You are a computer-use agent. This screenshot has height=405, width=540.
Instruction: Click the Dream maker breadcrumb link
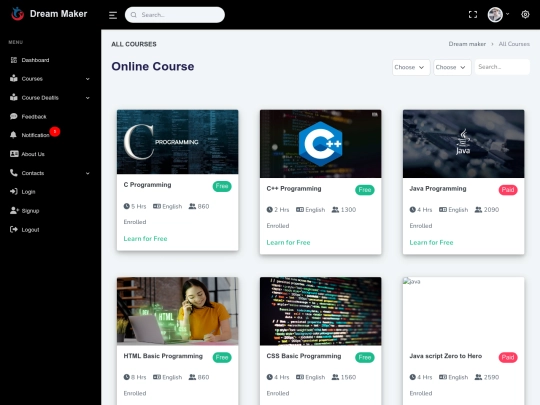point(467,44)
